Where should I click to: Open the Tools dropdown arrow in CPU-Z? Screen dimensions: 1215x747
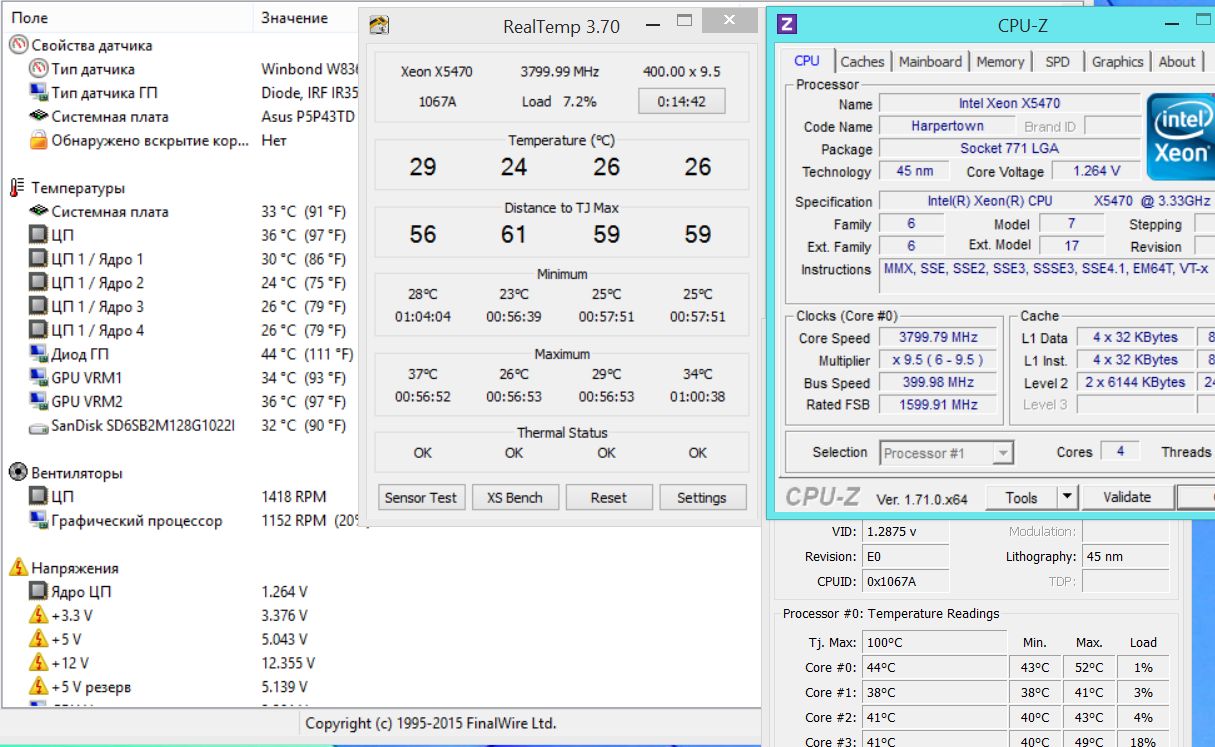tap(1066, 497)
